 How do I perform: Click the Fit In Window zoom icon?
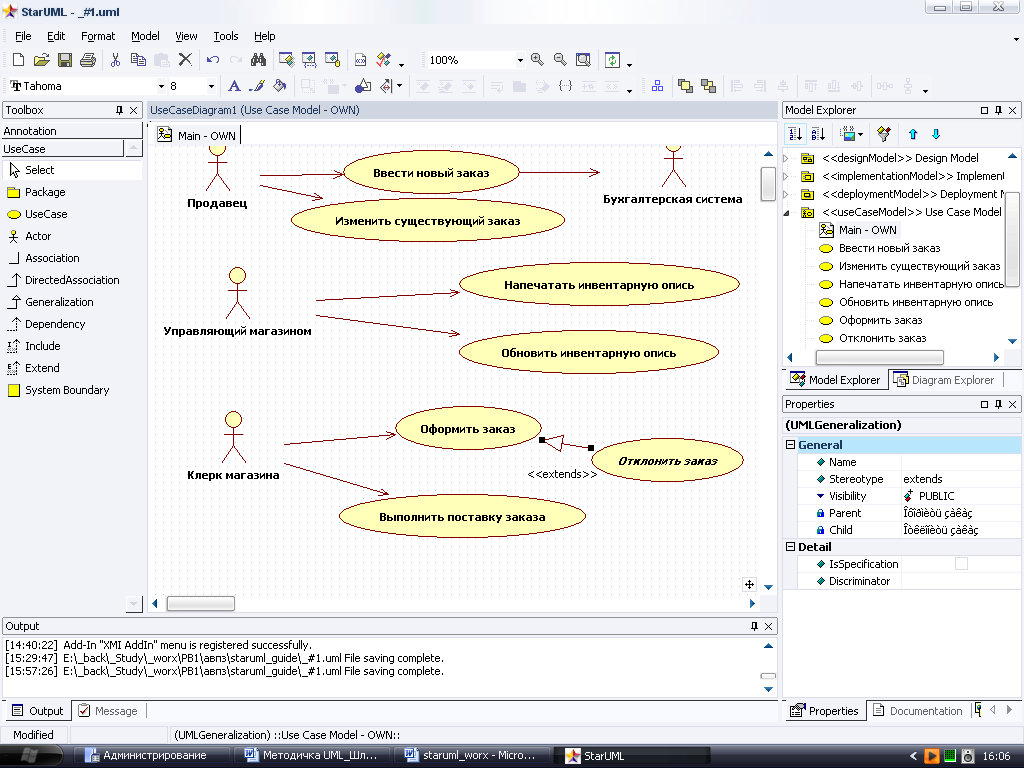(x=583, y=60)
